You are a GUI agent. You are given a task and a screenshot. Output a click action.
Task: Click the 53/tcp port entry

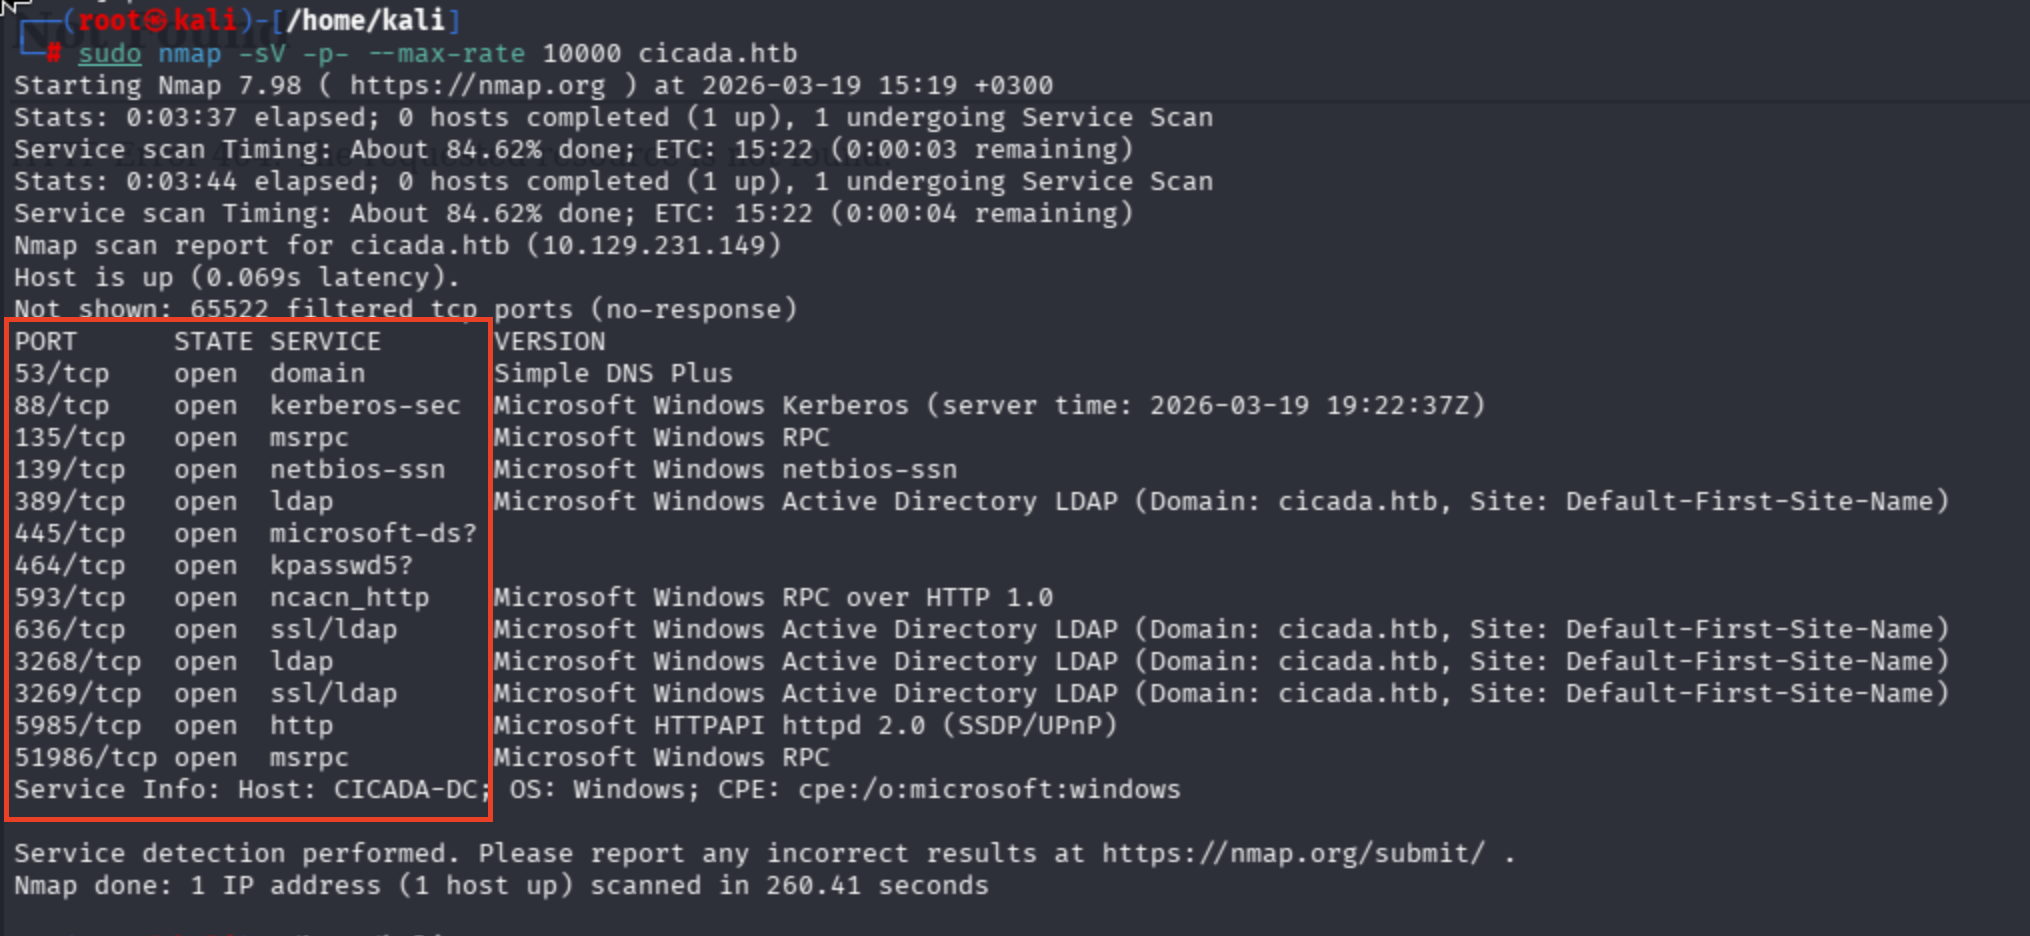[62, 373]
